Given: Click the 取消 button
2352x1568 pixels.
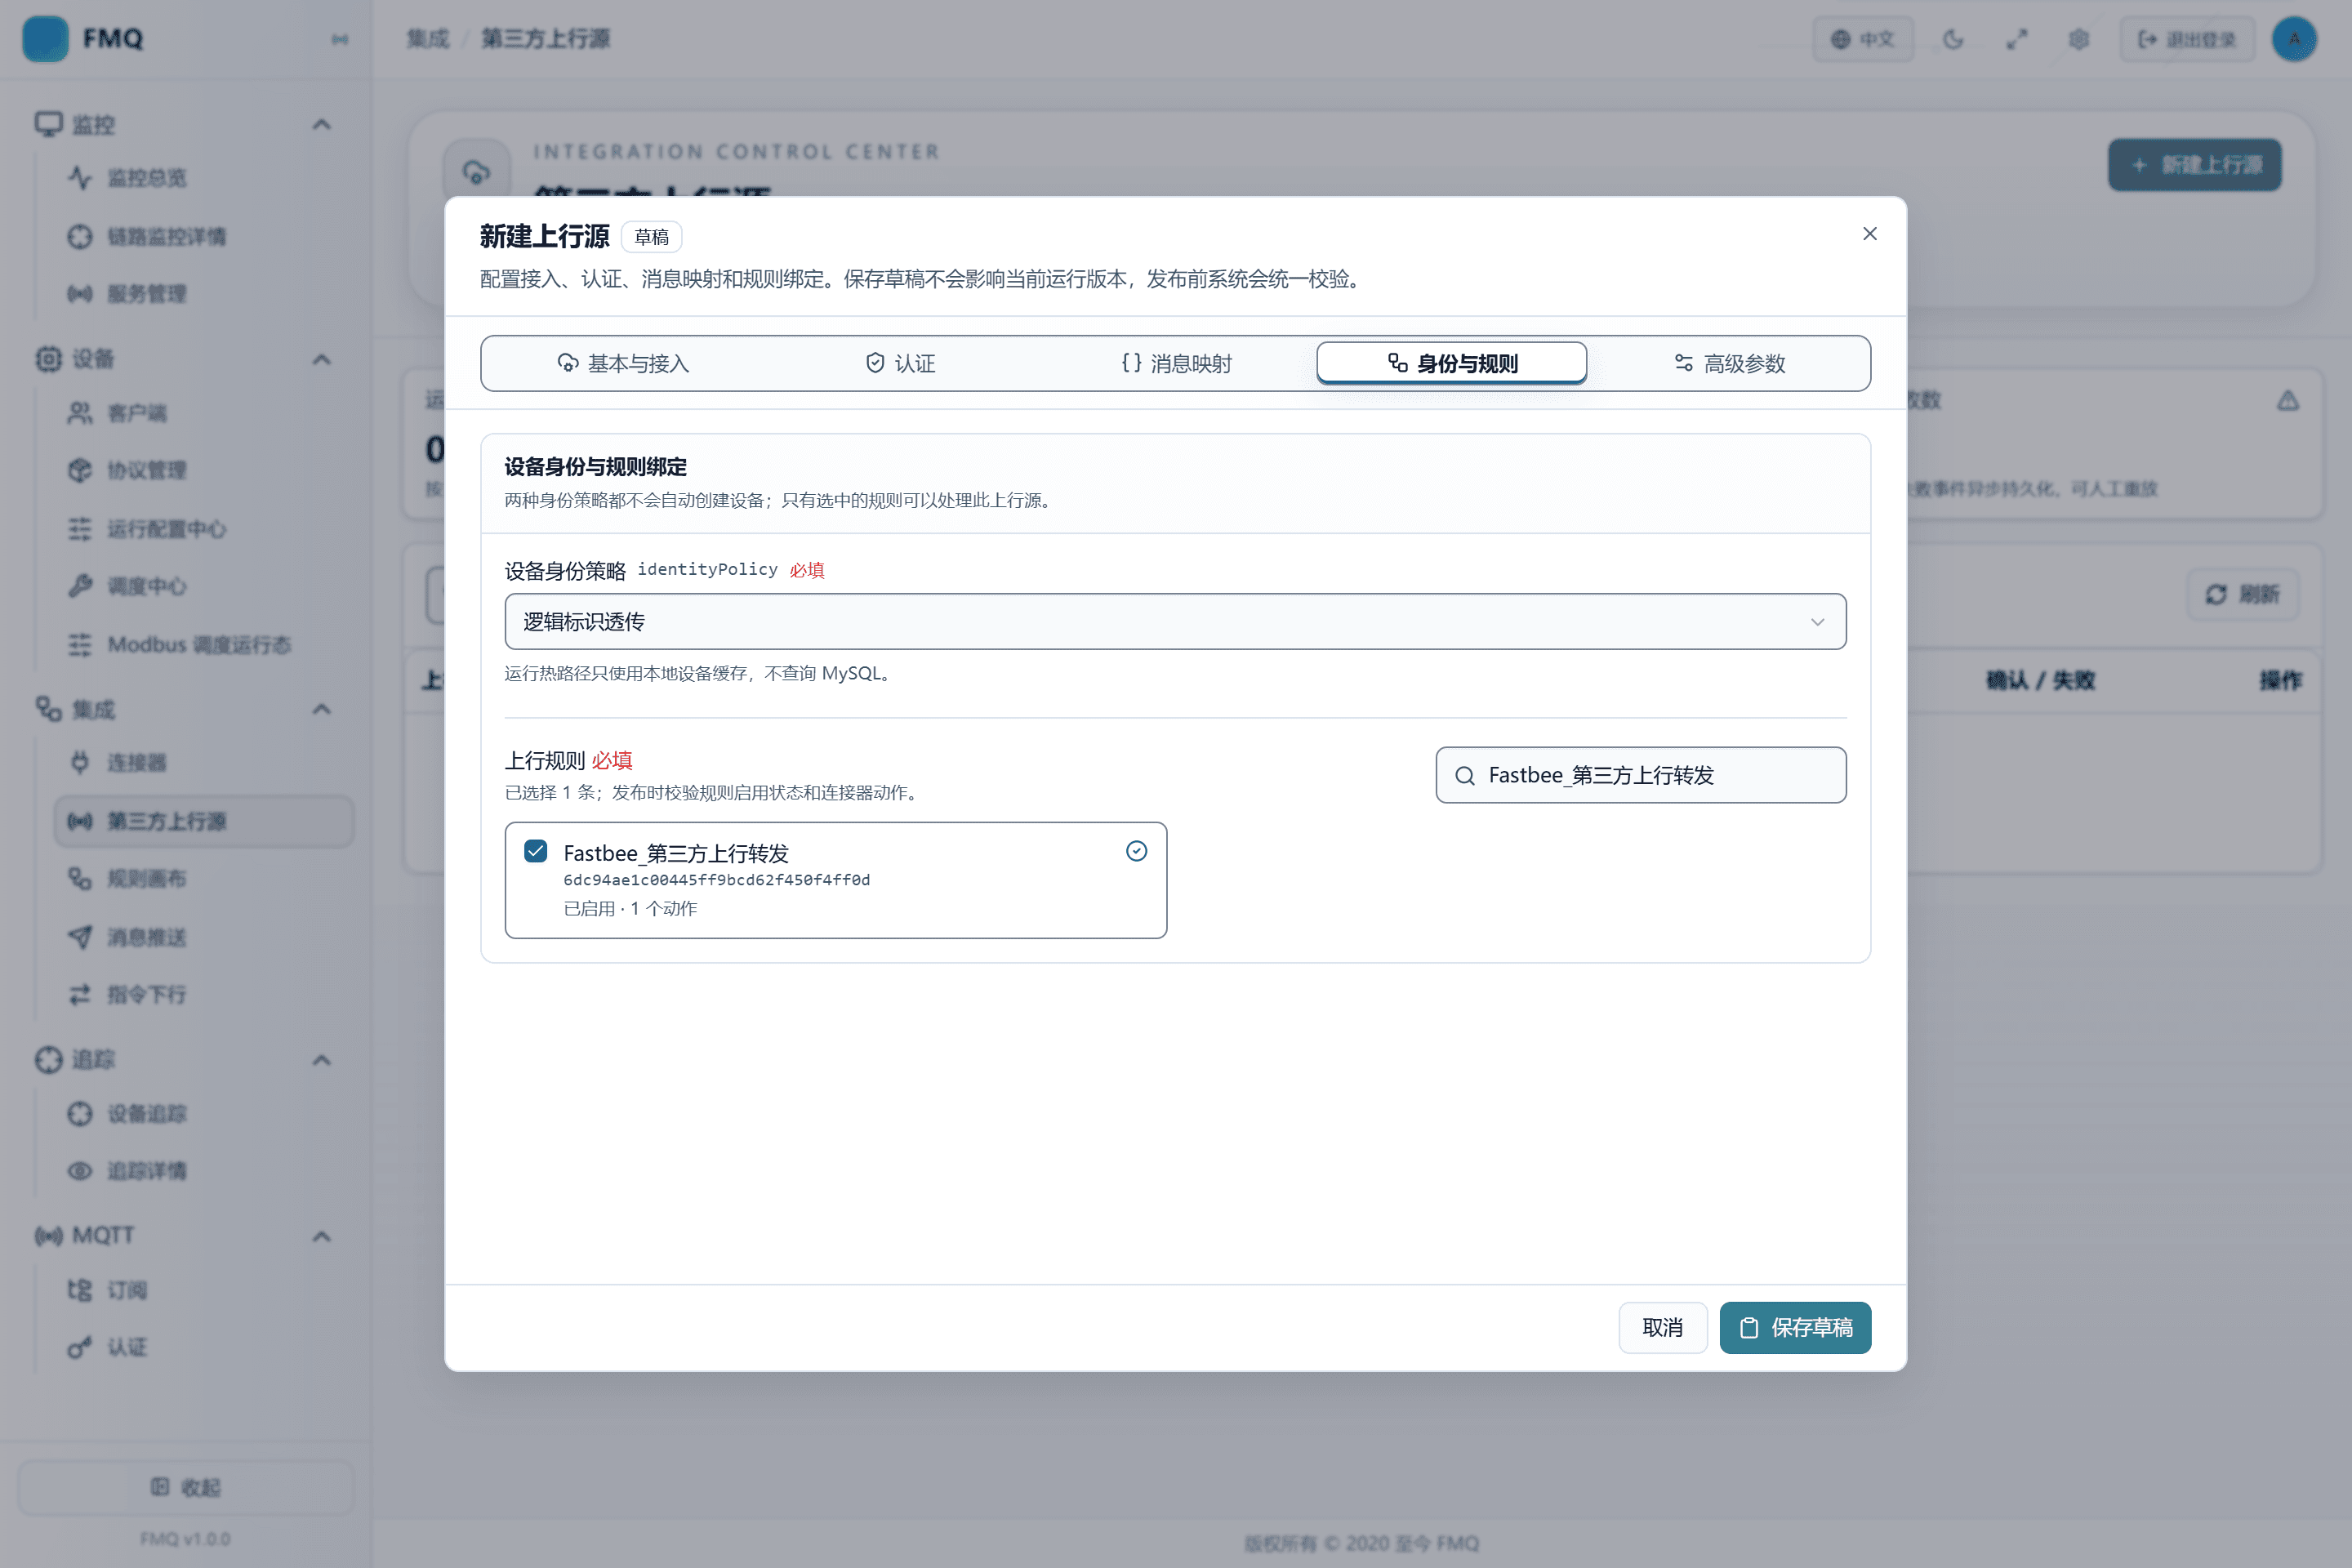Looking at the screenshot, I should [x=1662, y=1328].
